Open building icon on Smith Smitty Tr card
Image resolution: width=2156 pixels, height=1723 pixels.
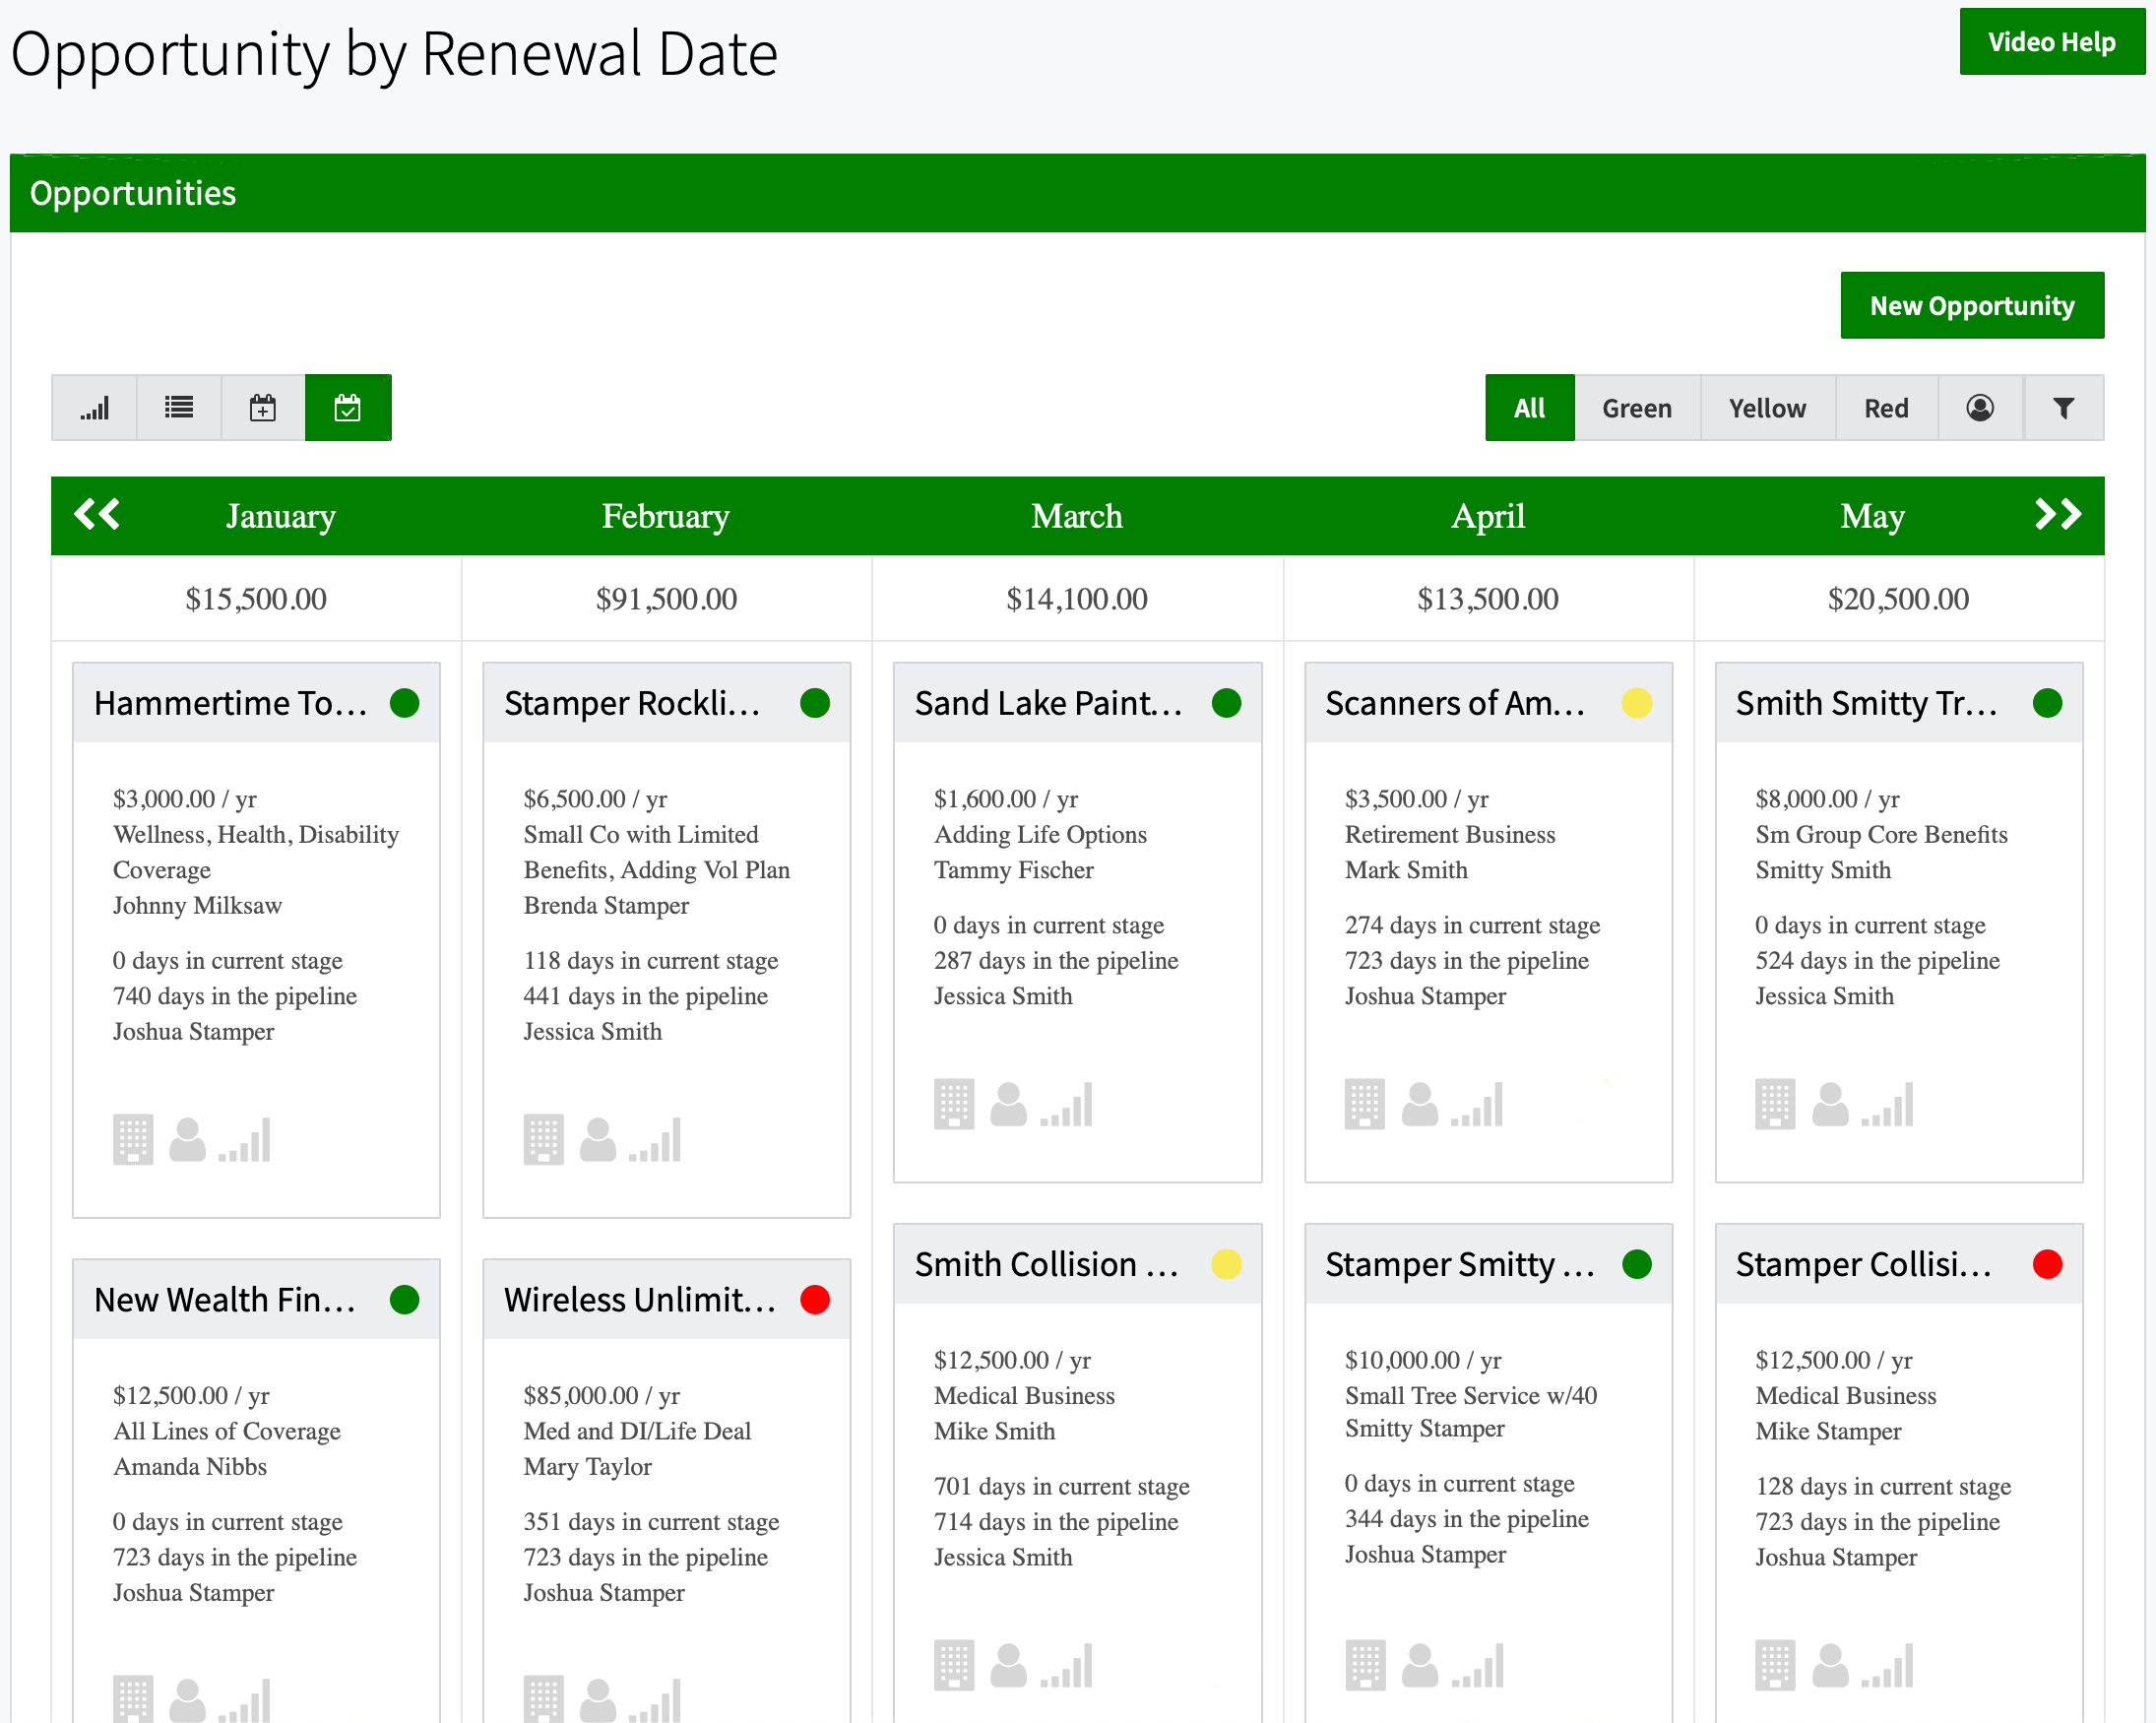click(x=1776, y=1105)
